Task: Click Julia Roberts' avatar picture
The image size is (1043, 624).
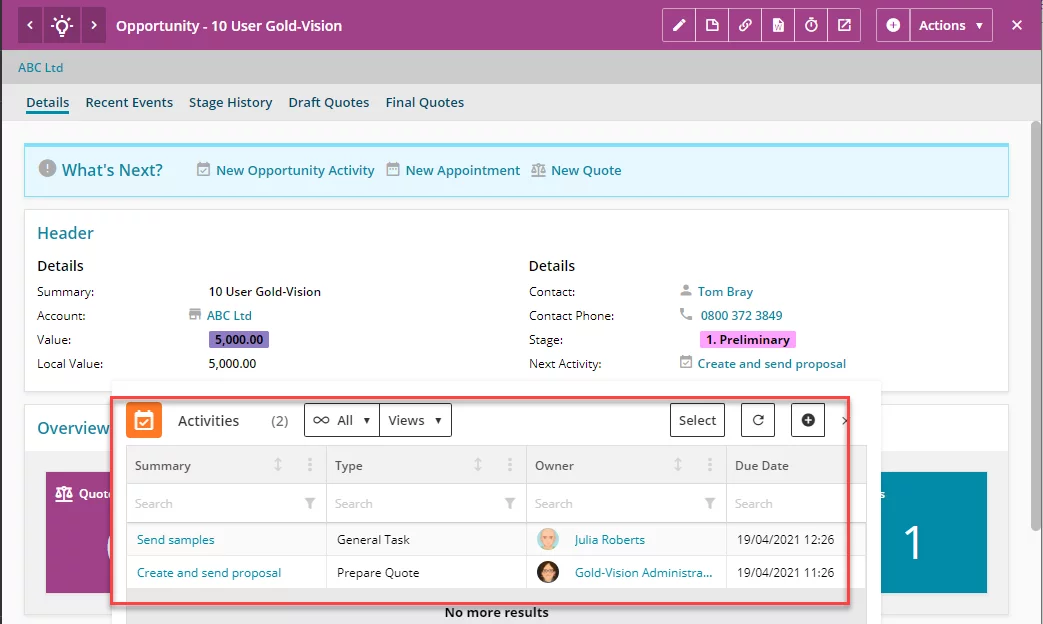Action: 548,539
